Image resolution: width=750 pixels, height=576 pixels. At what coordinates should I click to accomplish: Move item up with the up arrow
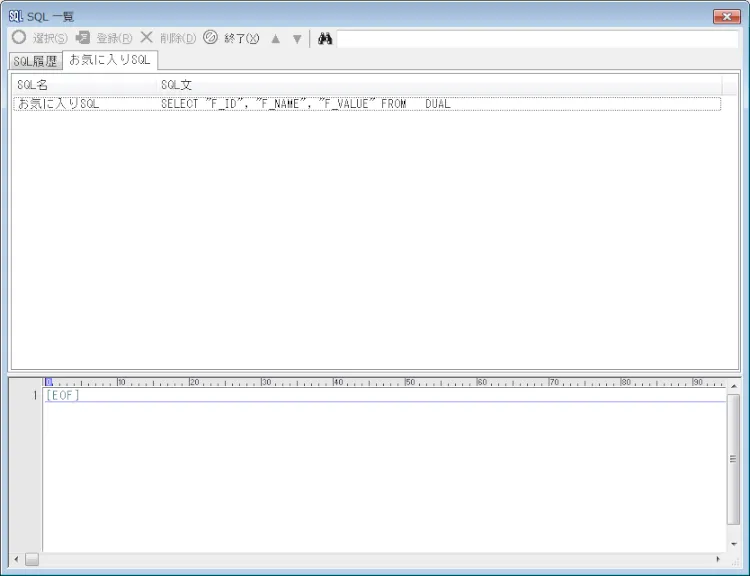[276, 39]
